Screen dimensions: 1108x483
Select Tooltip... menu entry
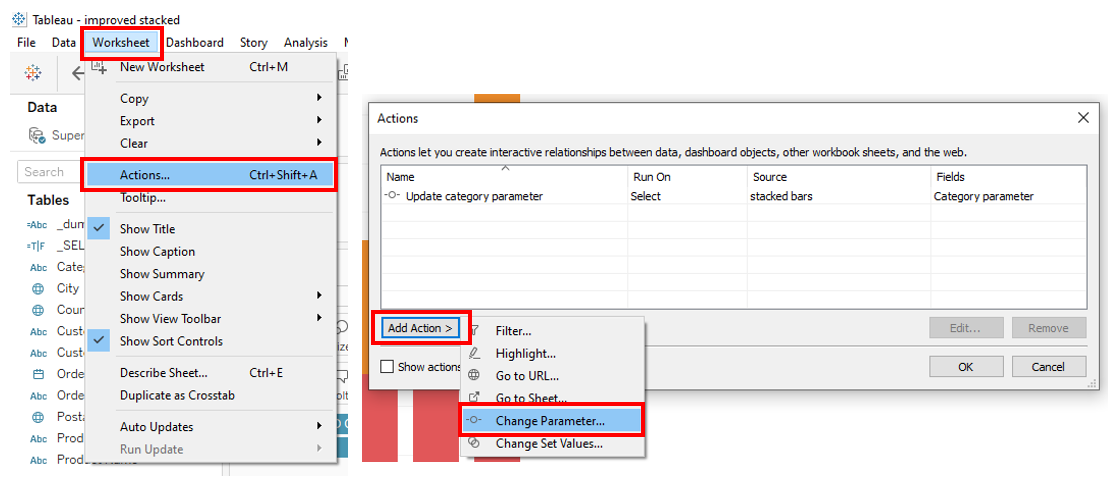coord(210,197)
